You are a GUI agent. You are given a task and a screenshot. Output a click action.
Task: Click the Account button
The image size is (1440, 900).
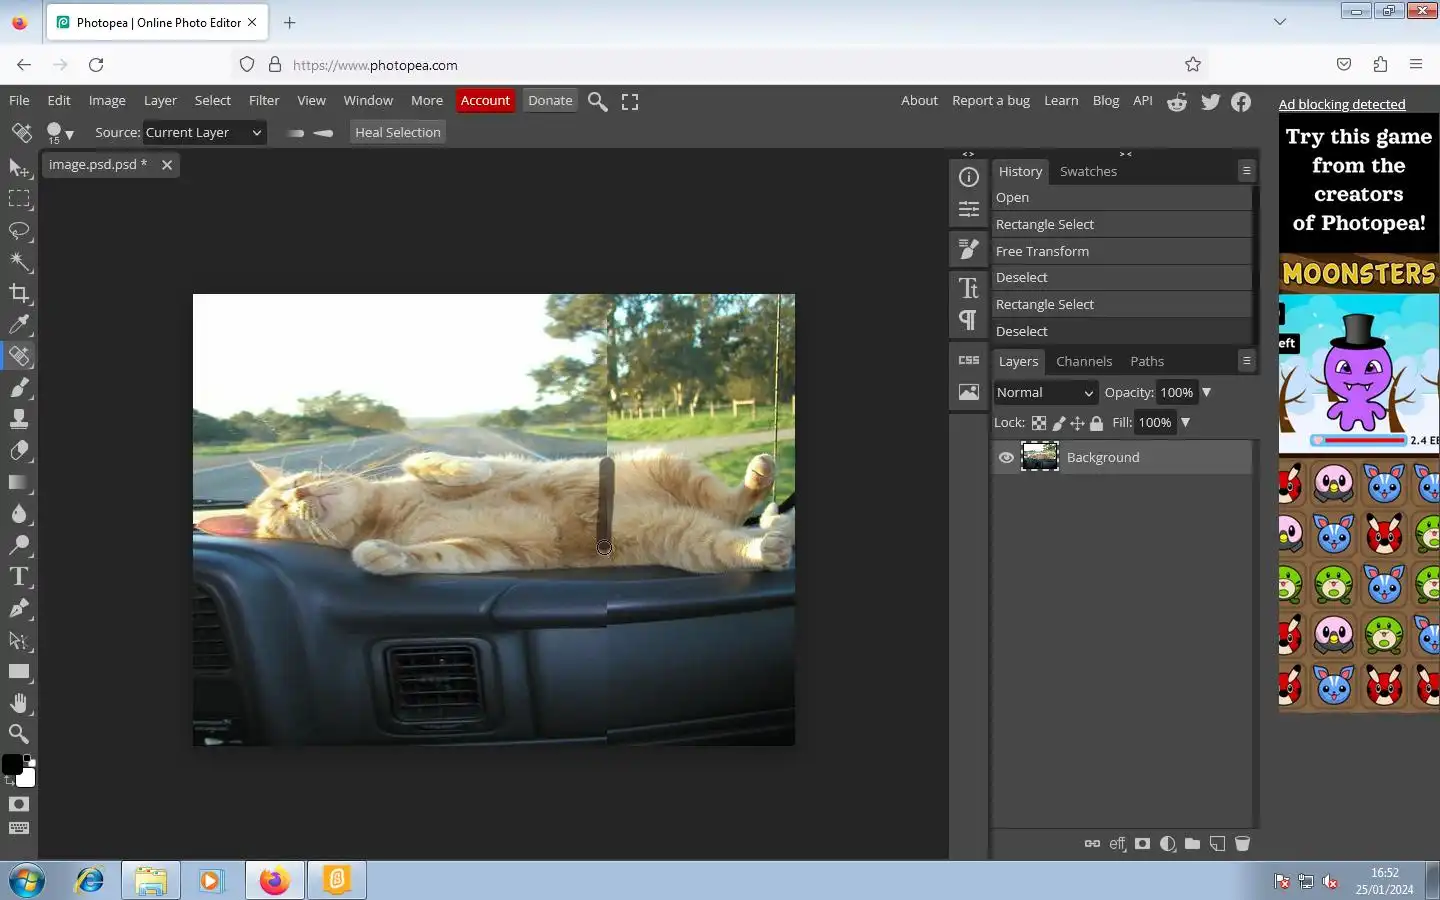(x=485, y=100)
